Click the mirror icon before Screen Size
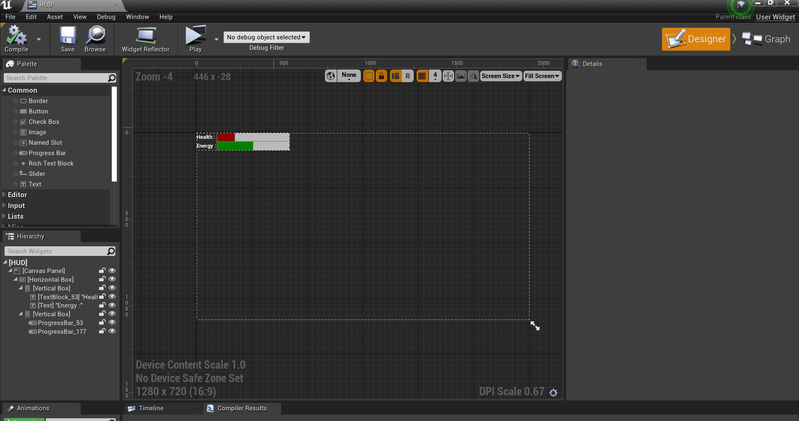 473,76
